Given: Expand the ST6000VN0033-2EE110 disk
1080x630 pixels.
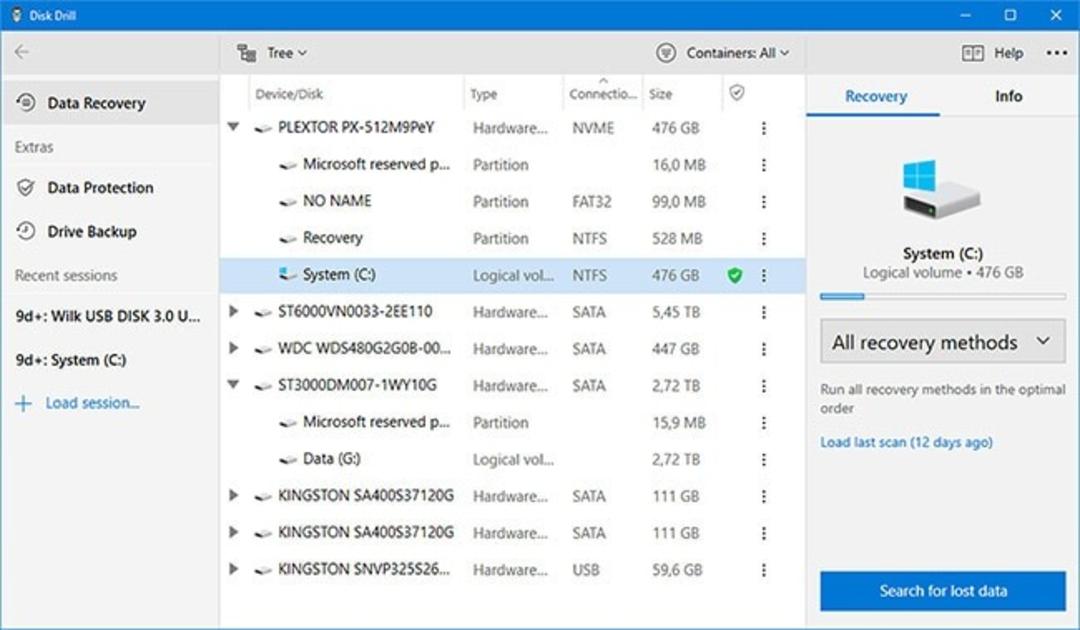Looking at the screenshot, I should coord(233,311).
